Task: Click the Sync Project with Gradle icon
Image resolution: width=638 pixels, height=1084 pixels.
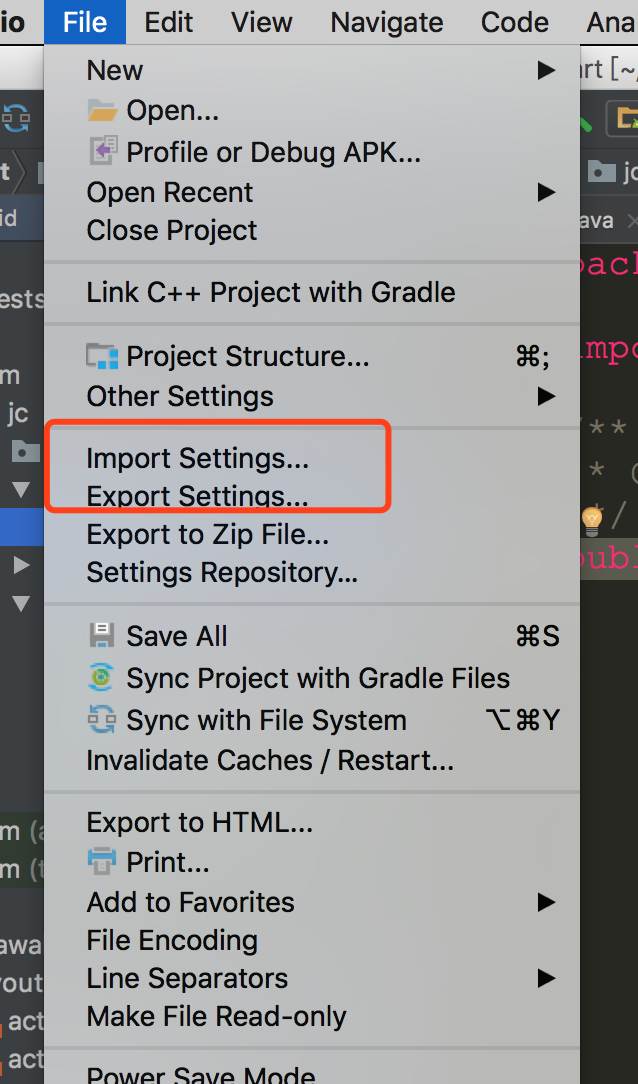Action: coord(102,678)
